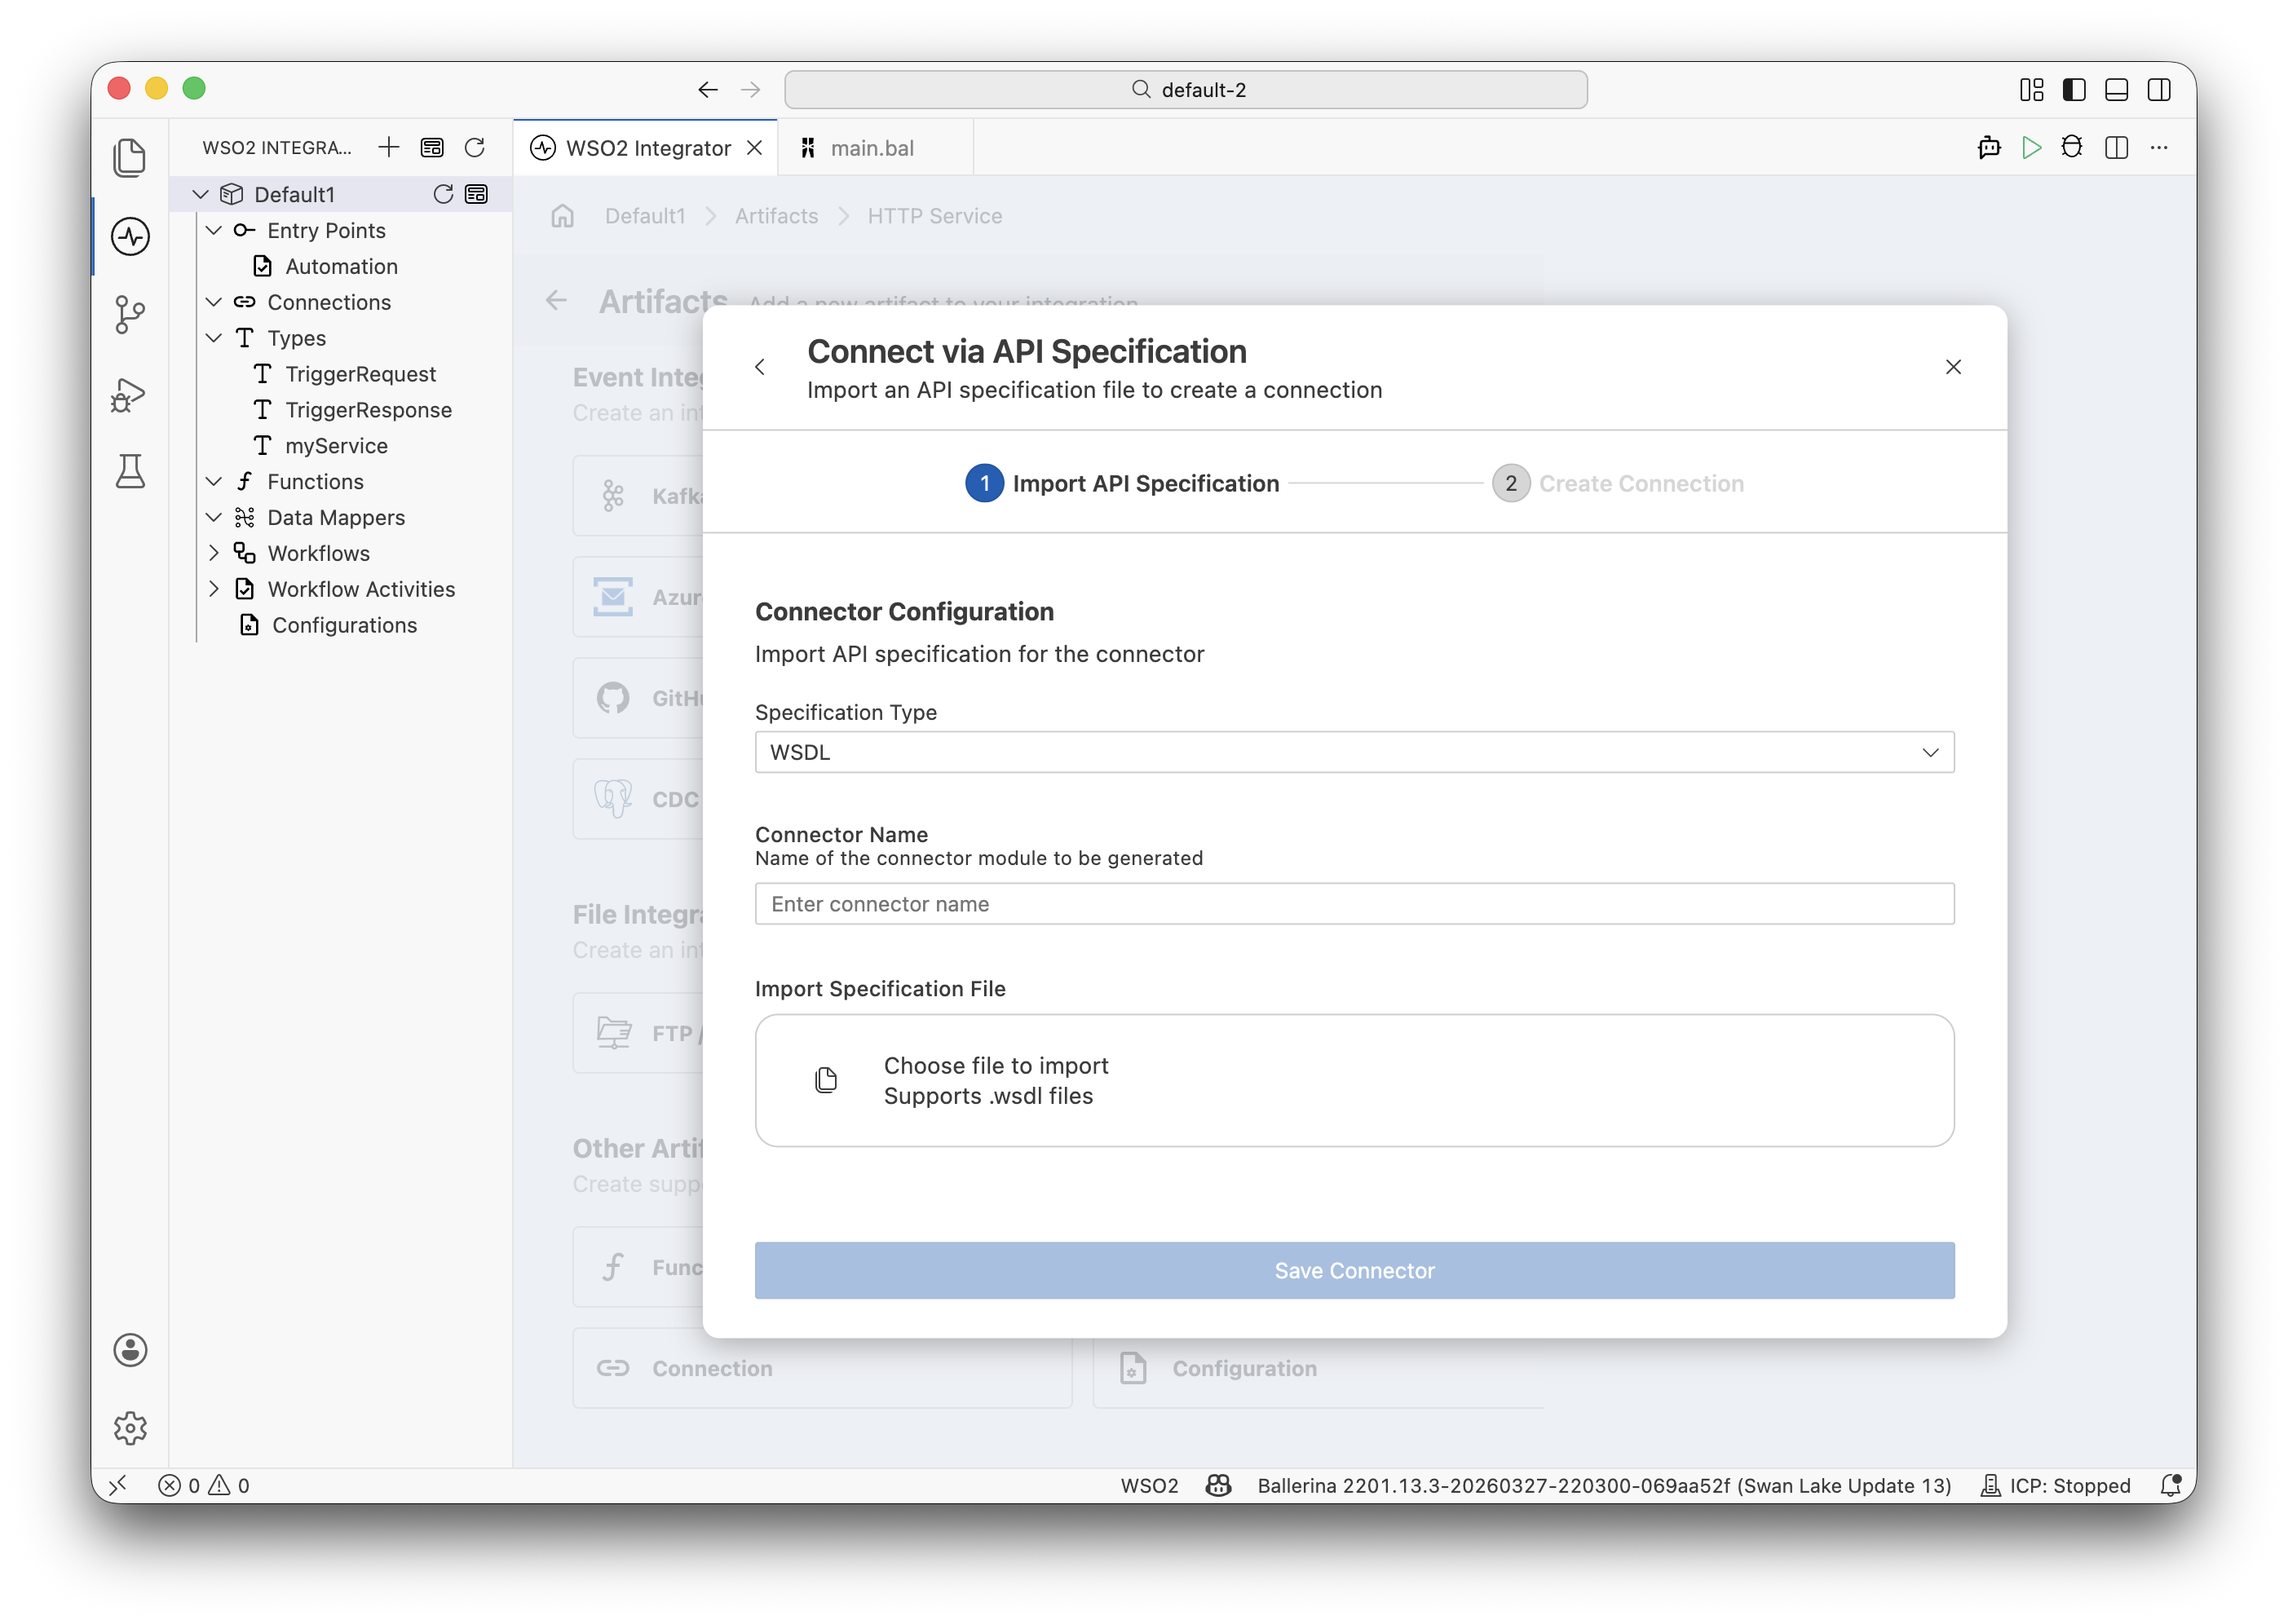Open the Source Control view
This screenshot has height=1624, width=2288.
point(130,314)
